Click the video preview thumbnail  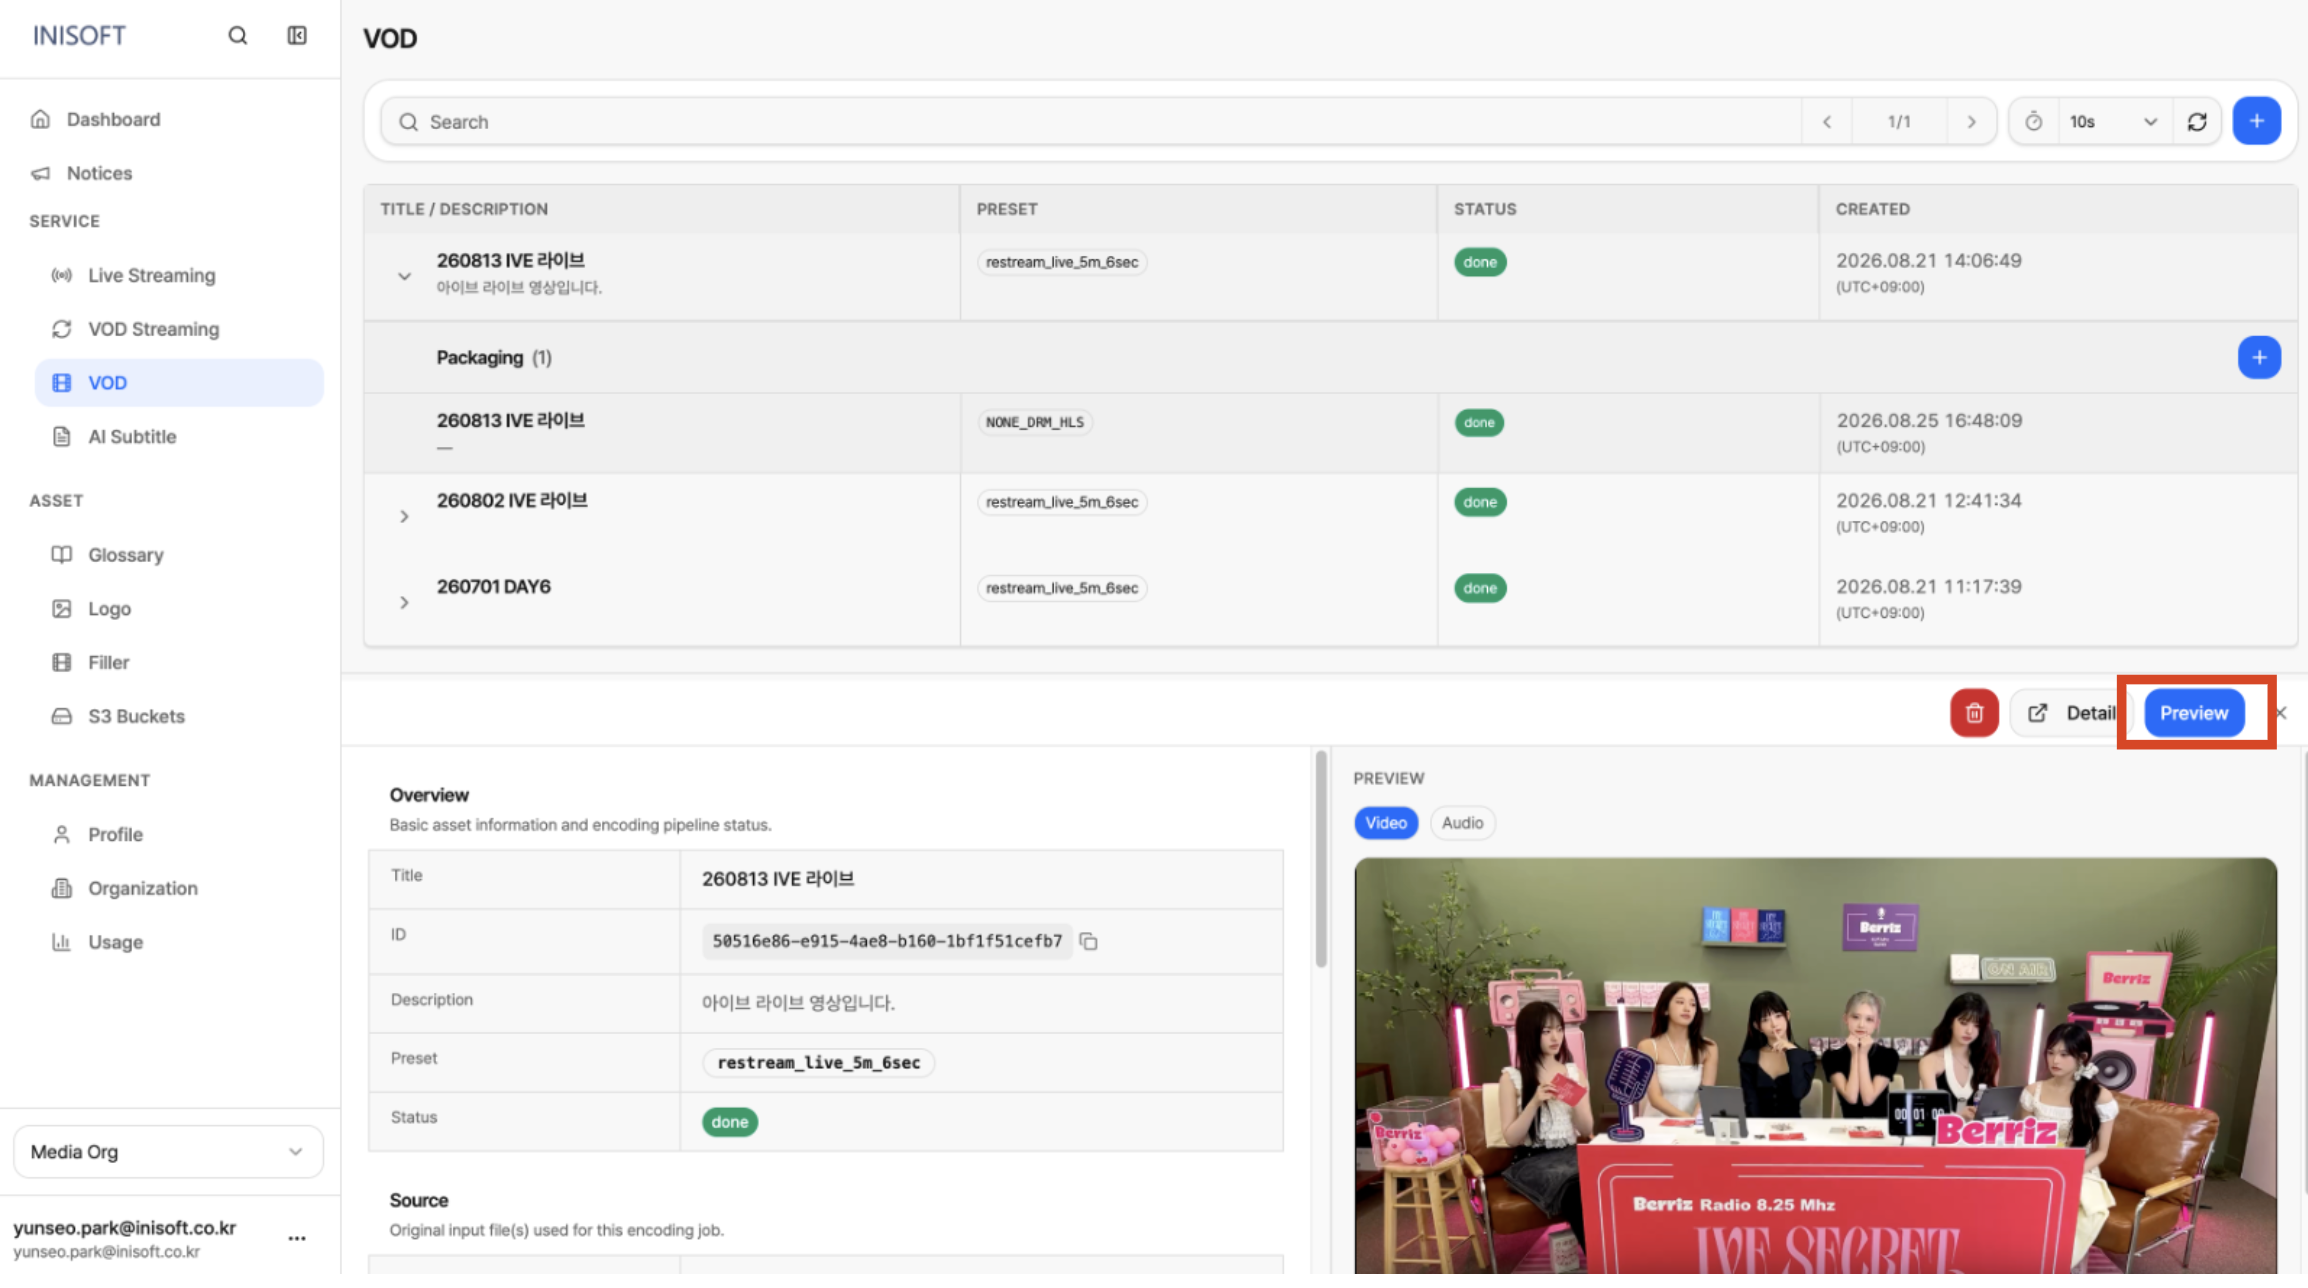tap(1815, 1066)
